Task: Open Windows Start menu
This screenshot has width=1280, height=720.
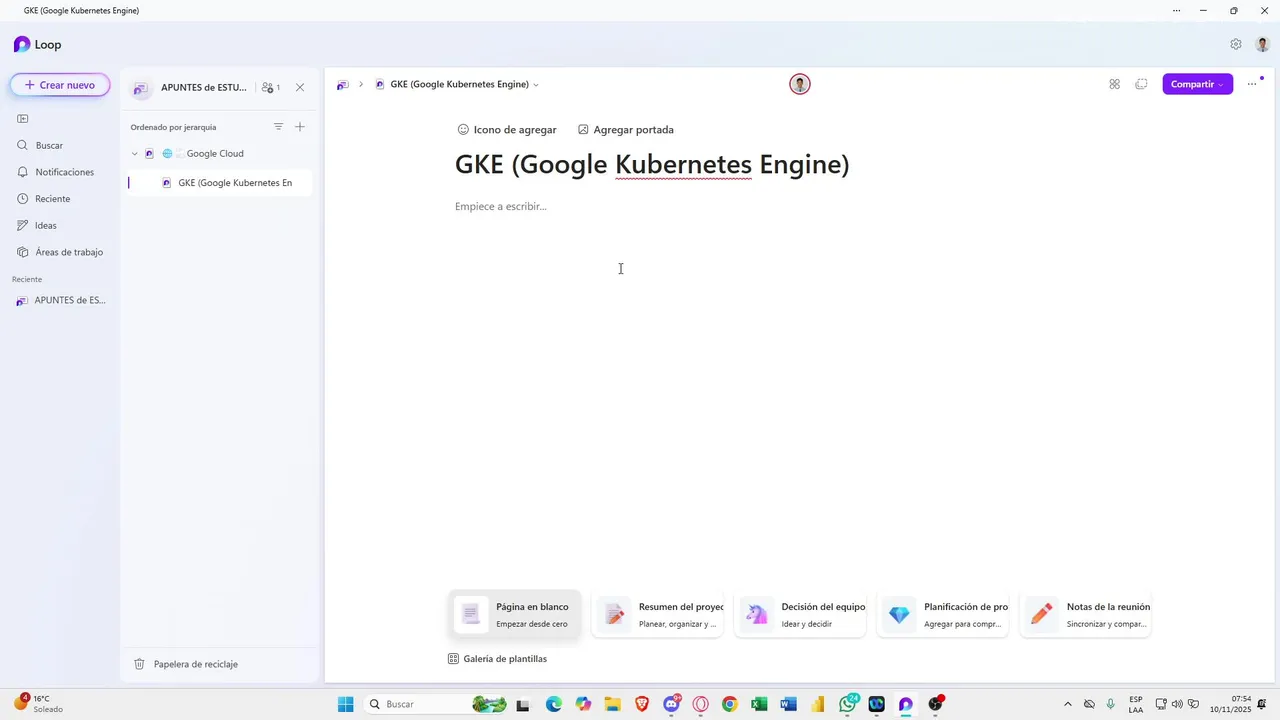Action: 346,704
